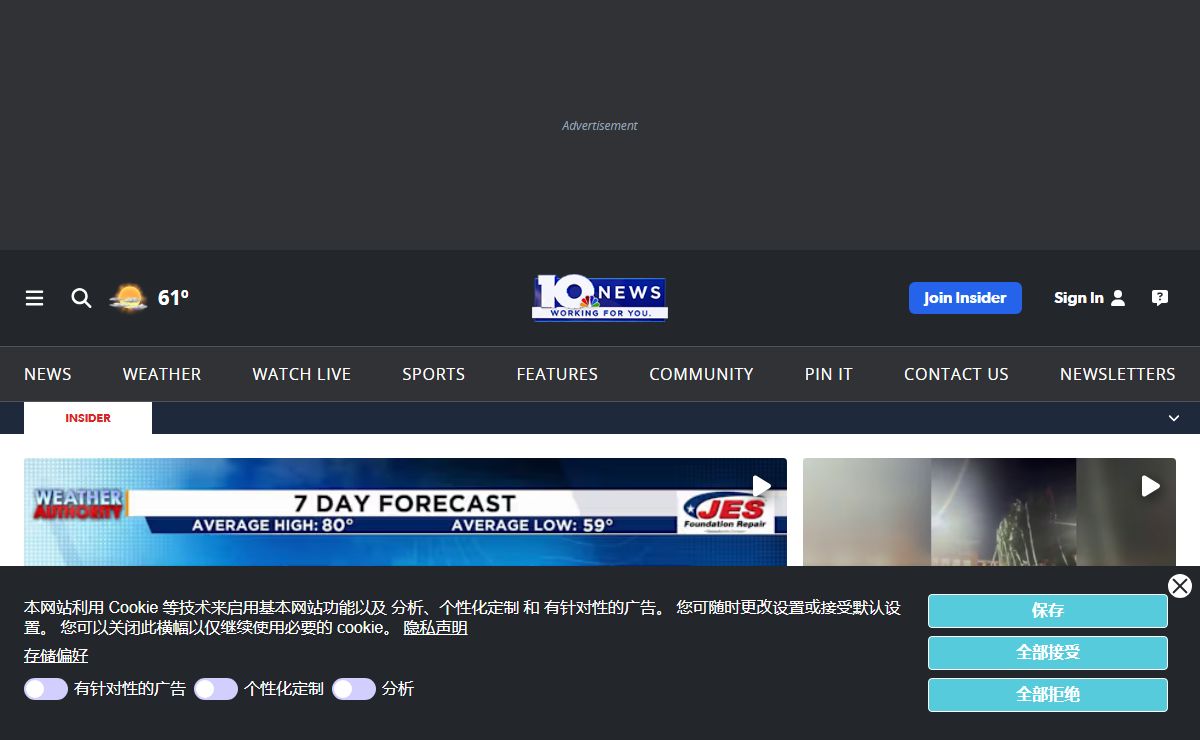Open the FEATURES menu
Viewport: 1200px width, 740px height.
557,374
